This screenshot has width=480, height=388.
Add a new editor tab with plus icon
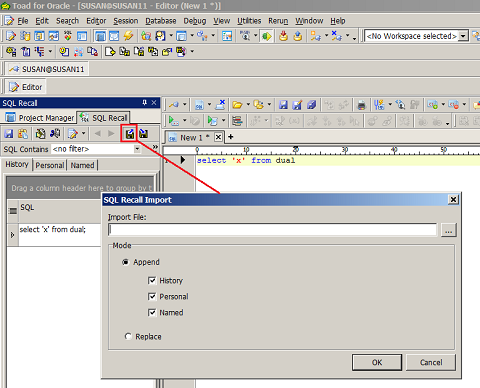pos(230,137)
